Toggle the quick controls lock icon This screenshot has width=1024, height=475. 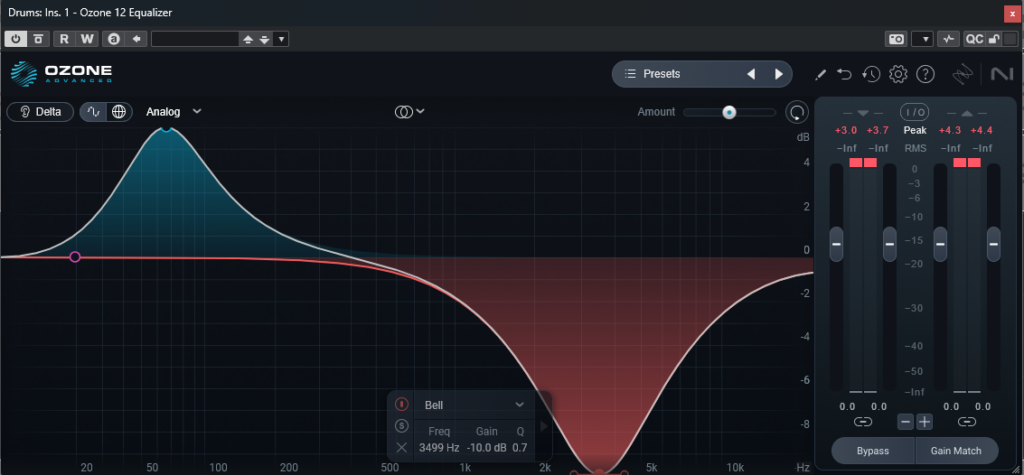pos(993,39)
